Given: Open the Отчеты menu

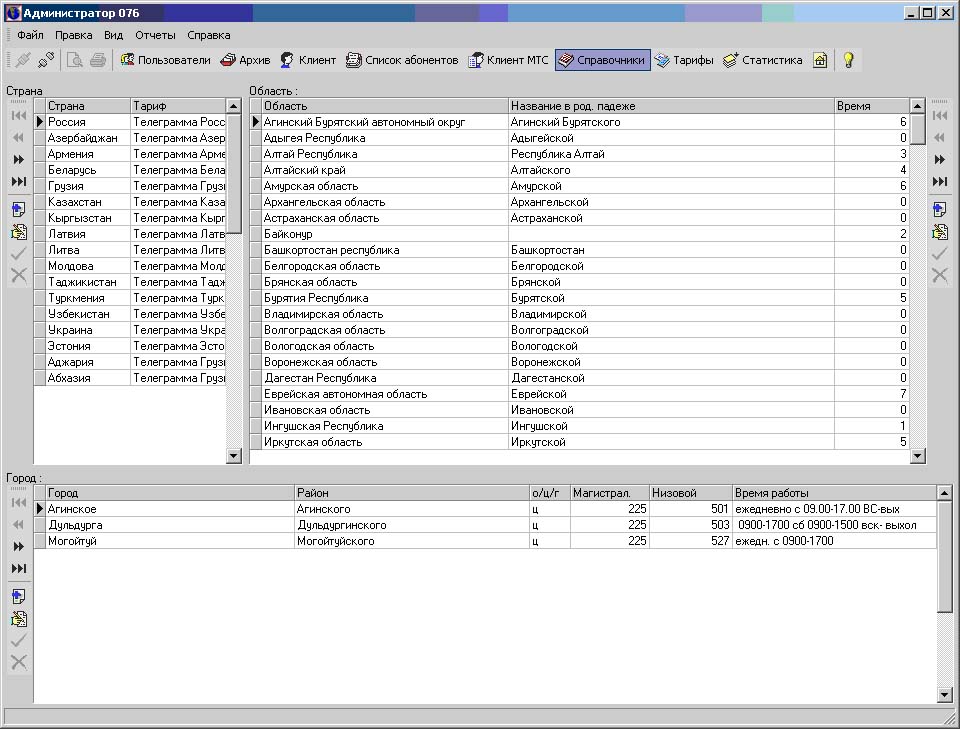Looking at the screenshot, I should click(155, 35).
